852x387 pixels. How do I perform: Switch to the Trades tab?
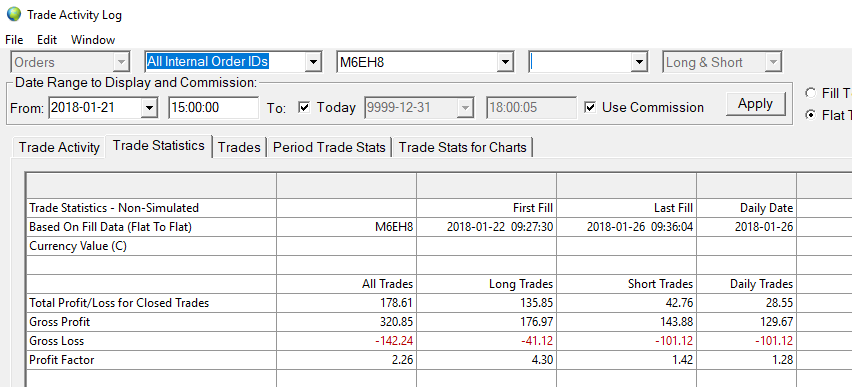(239, 147)
